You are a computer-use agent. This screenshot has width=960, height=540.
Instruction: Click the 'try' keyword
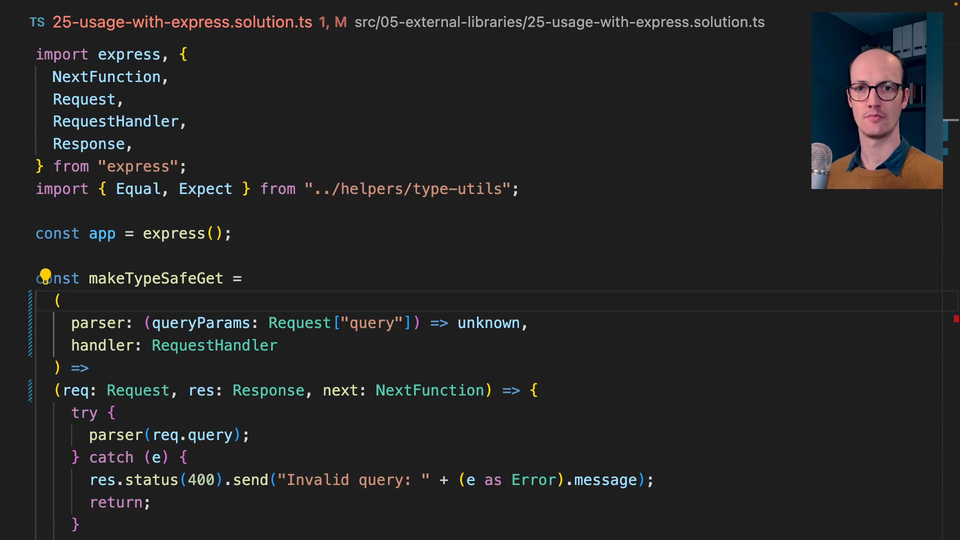84,412
